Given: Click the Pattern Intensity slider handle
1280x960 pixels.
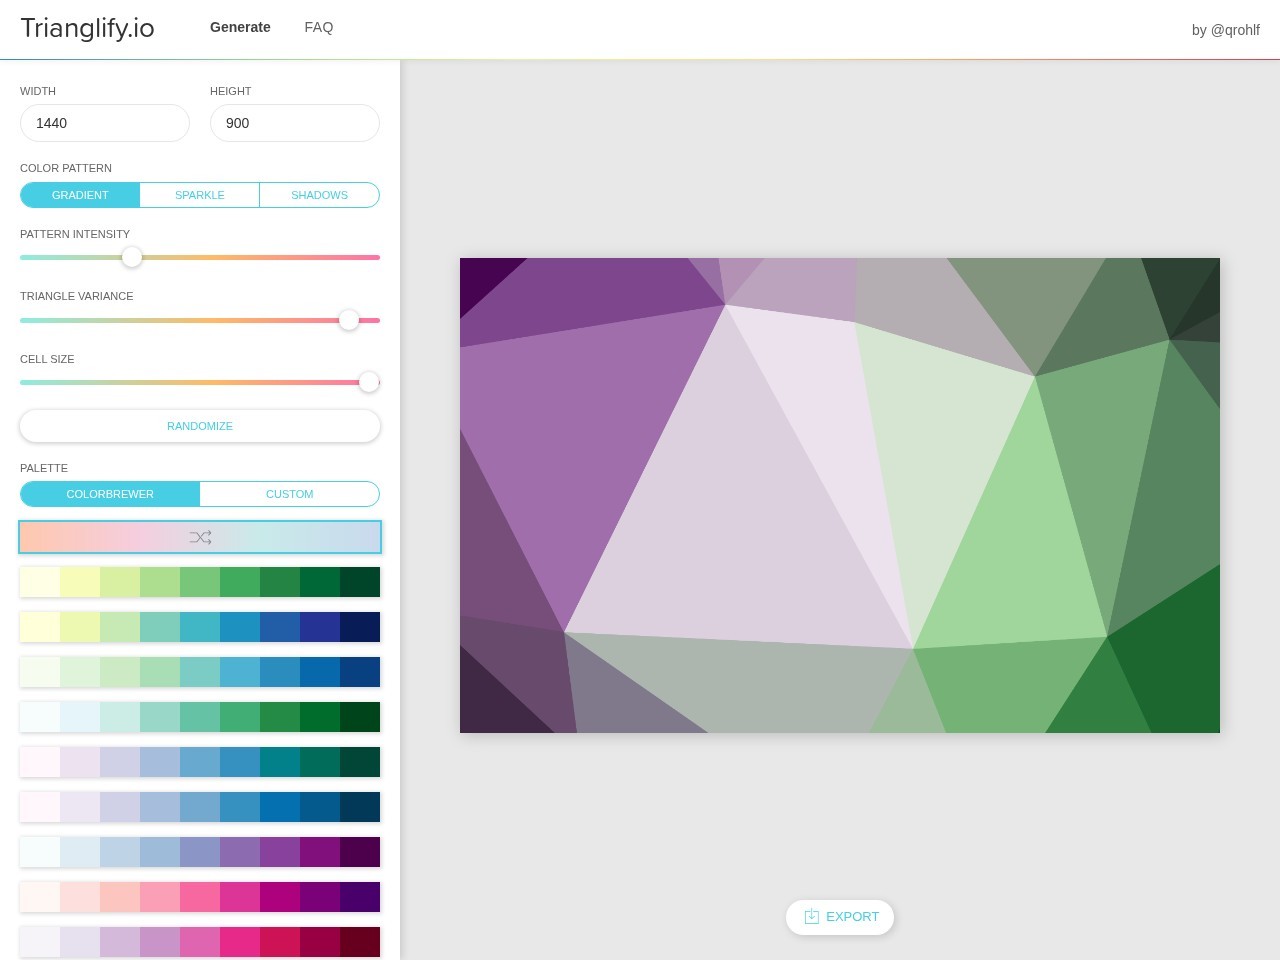Looking at the screenshot, I should [x=132, y=257].
